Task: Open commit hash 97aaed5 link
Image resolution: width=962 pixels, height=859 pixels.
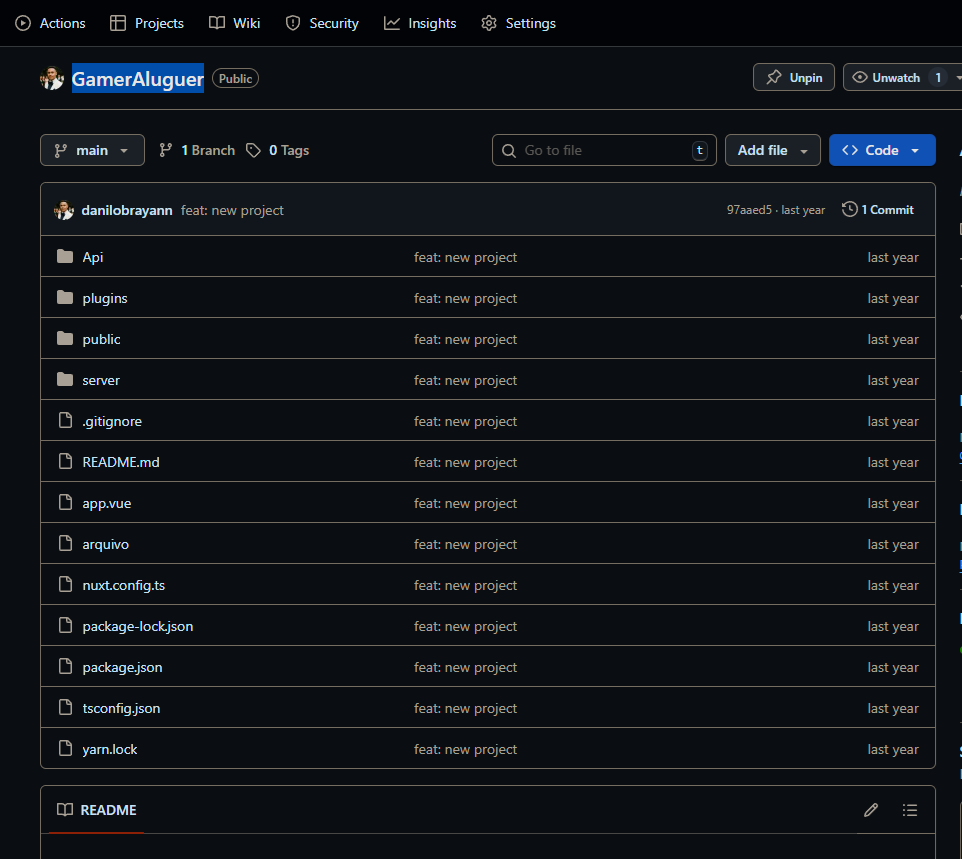Action: (x=749, y=210)
